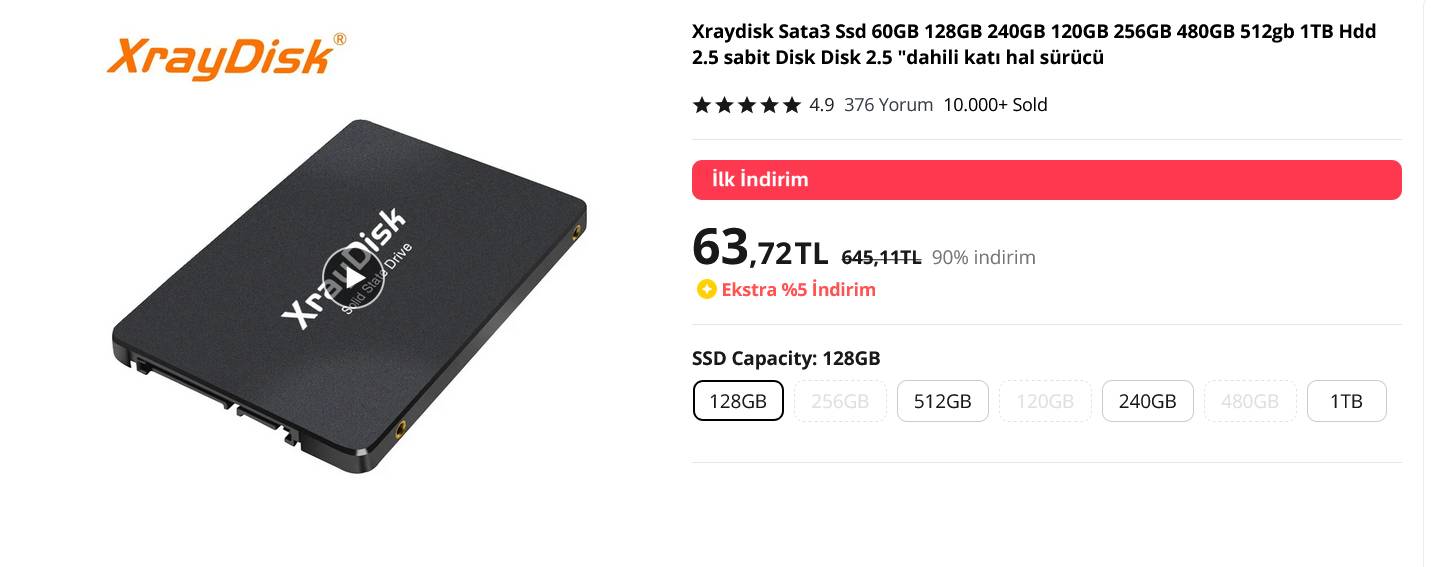Play the product video on SSD image

pos(349,277)
